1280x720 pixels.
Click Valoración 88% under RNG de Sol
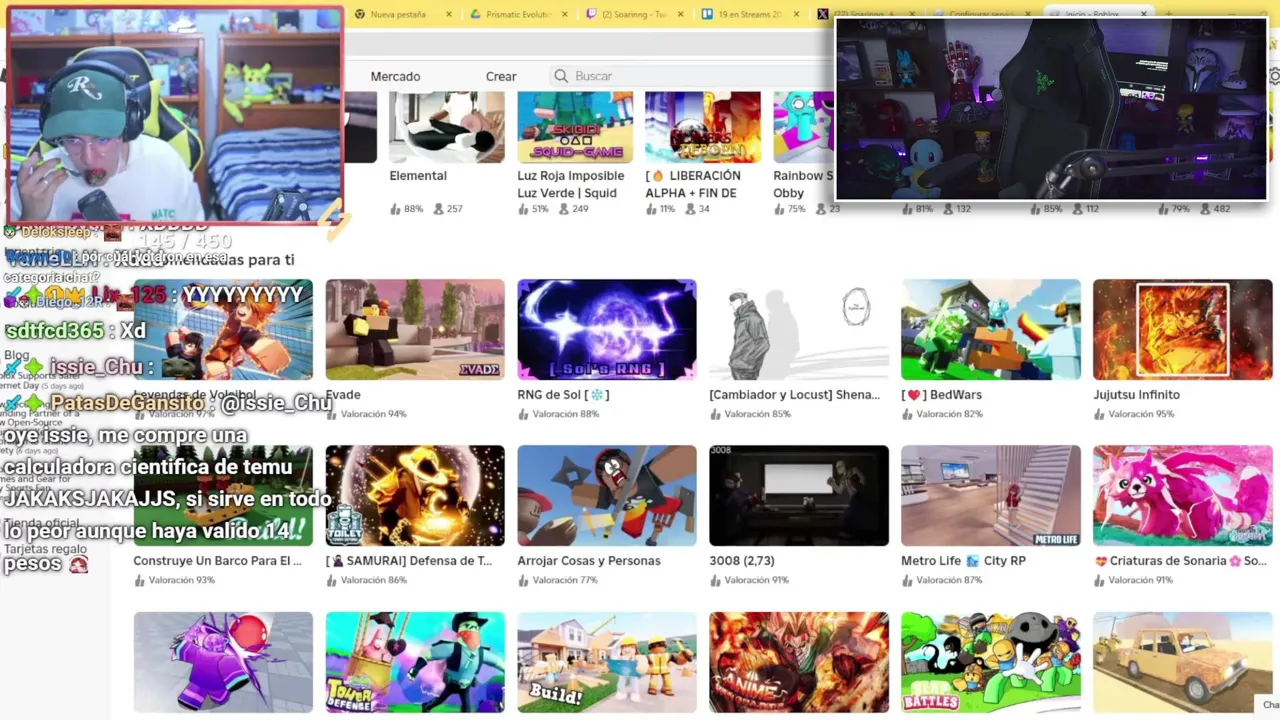[x=565, y=414]
